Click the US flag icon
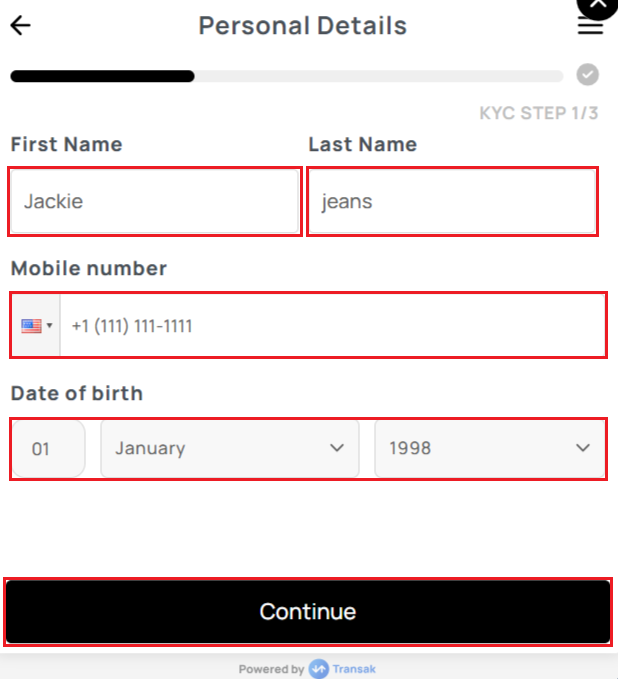 click(x=31, y=326)
